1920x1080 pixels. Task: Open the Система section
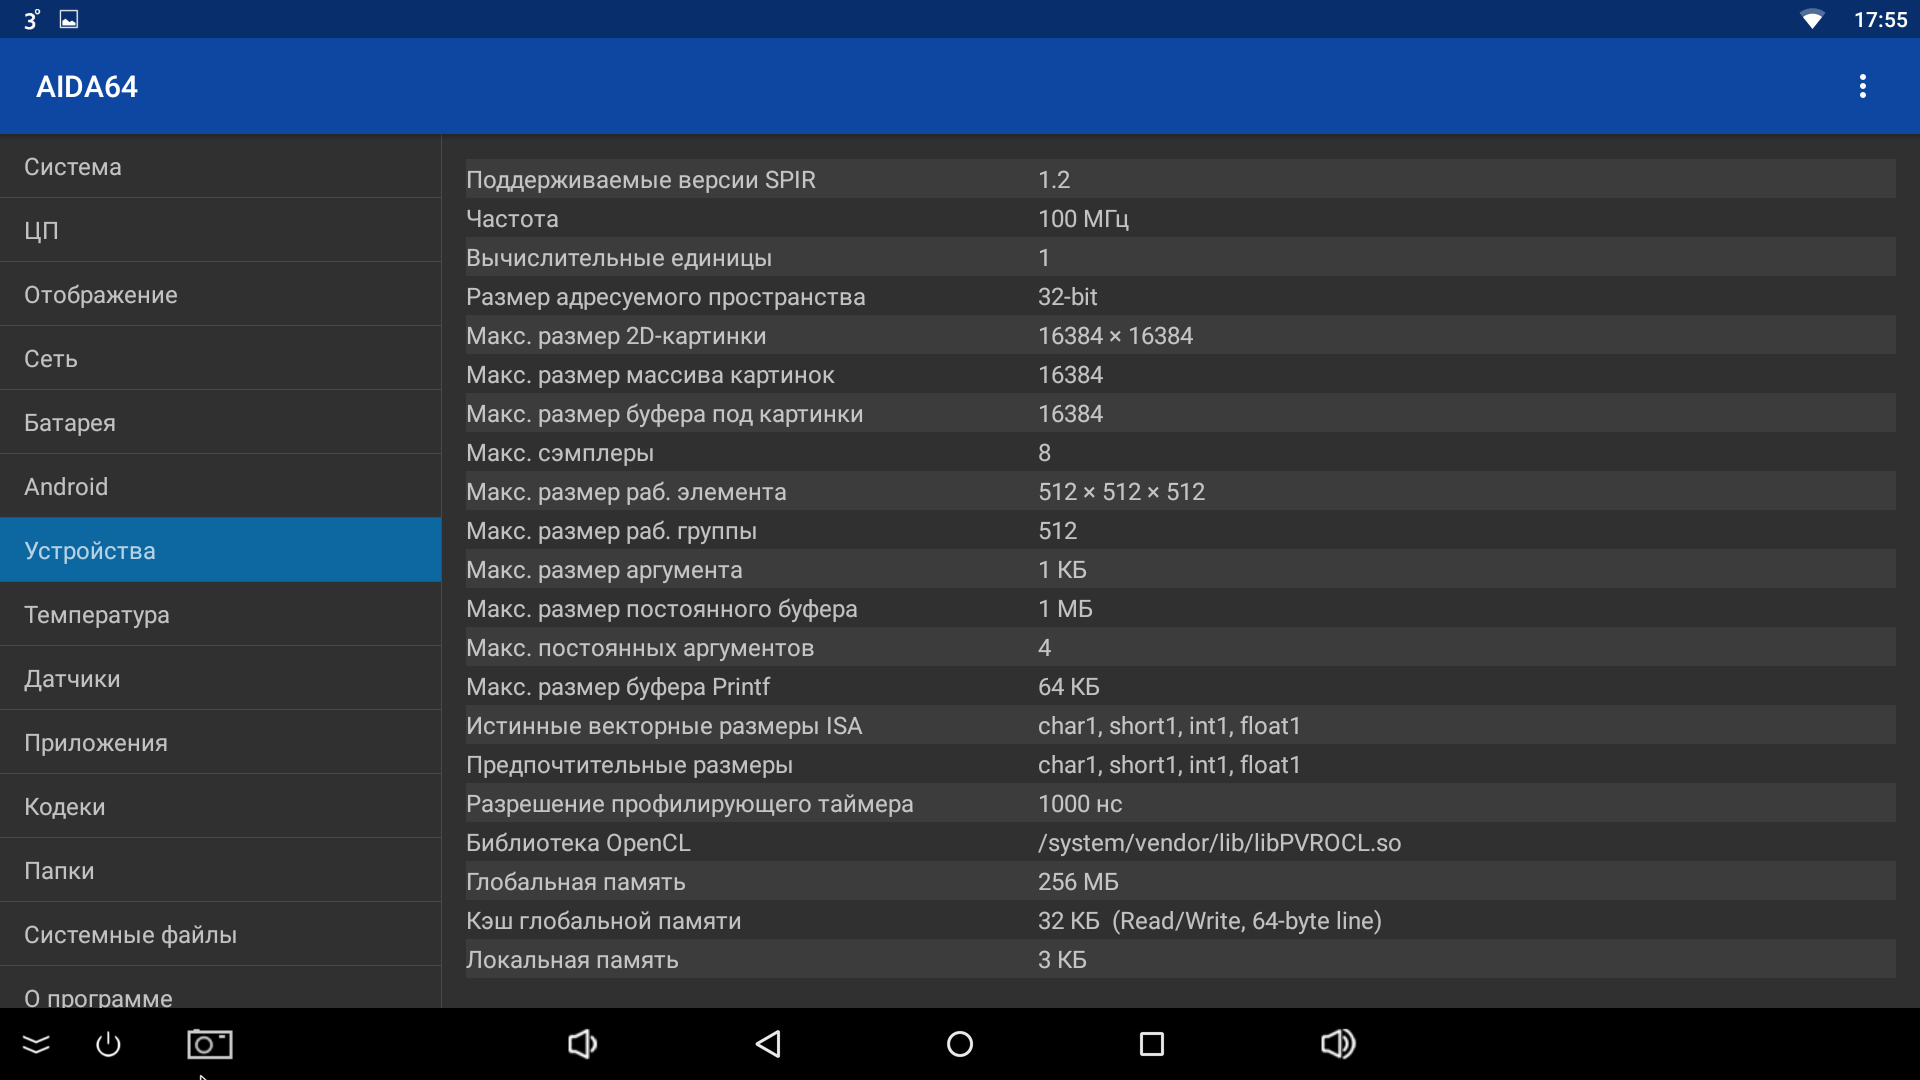[220, 167]
